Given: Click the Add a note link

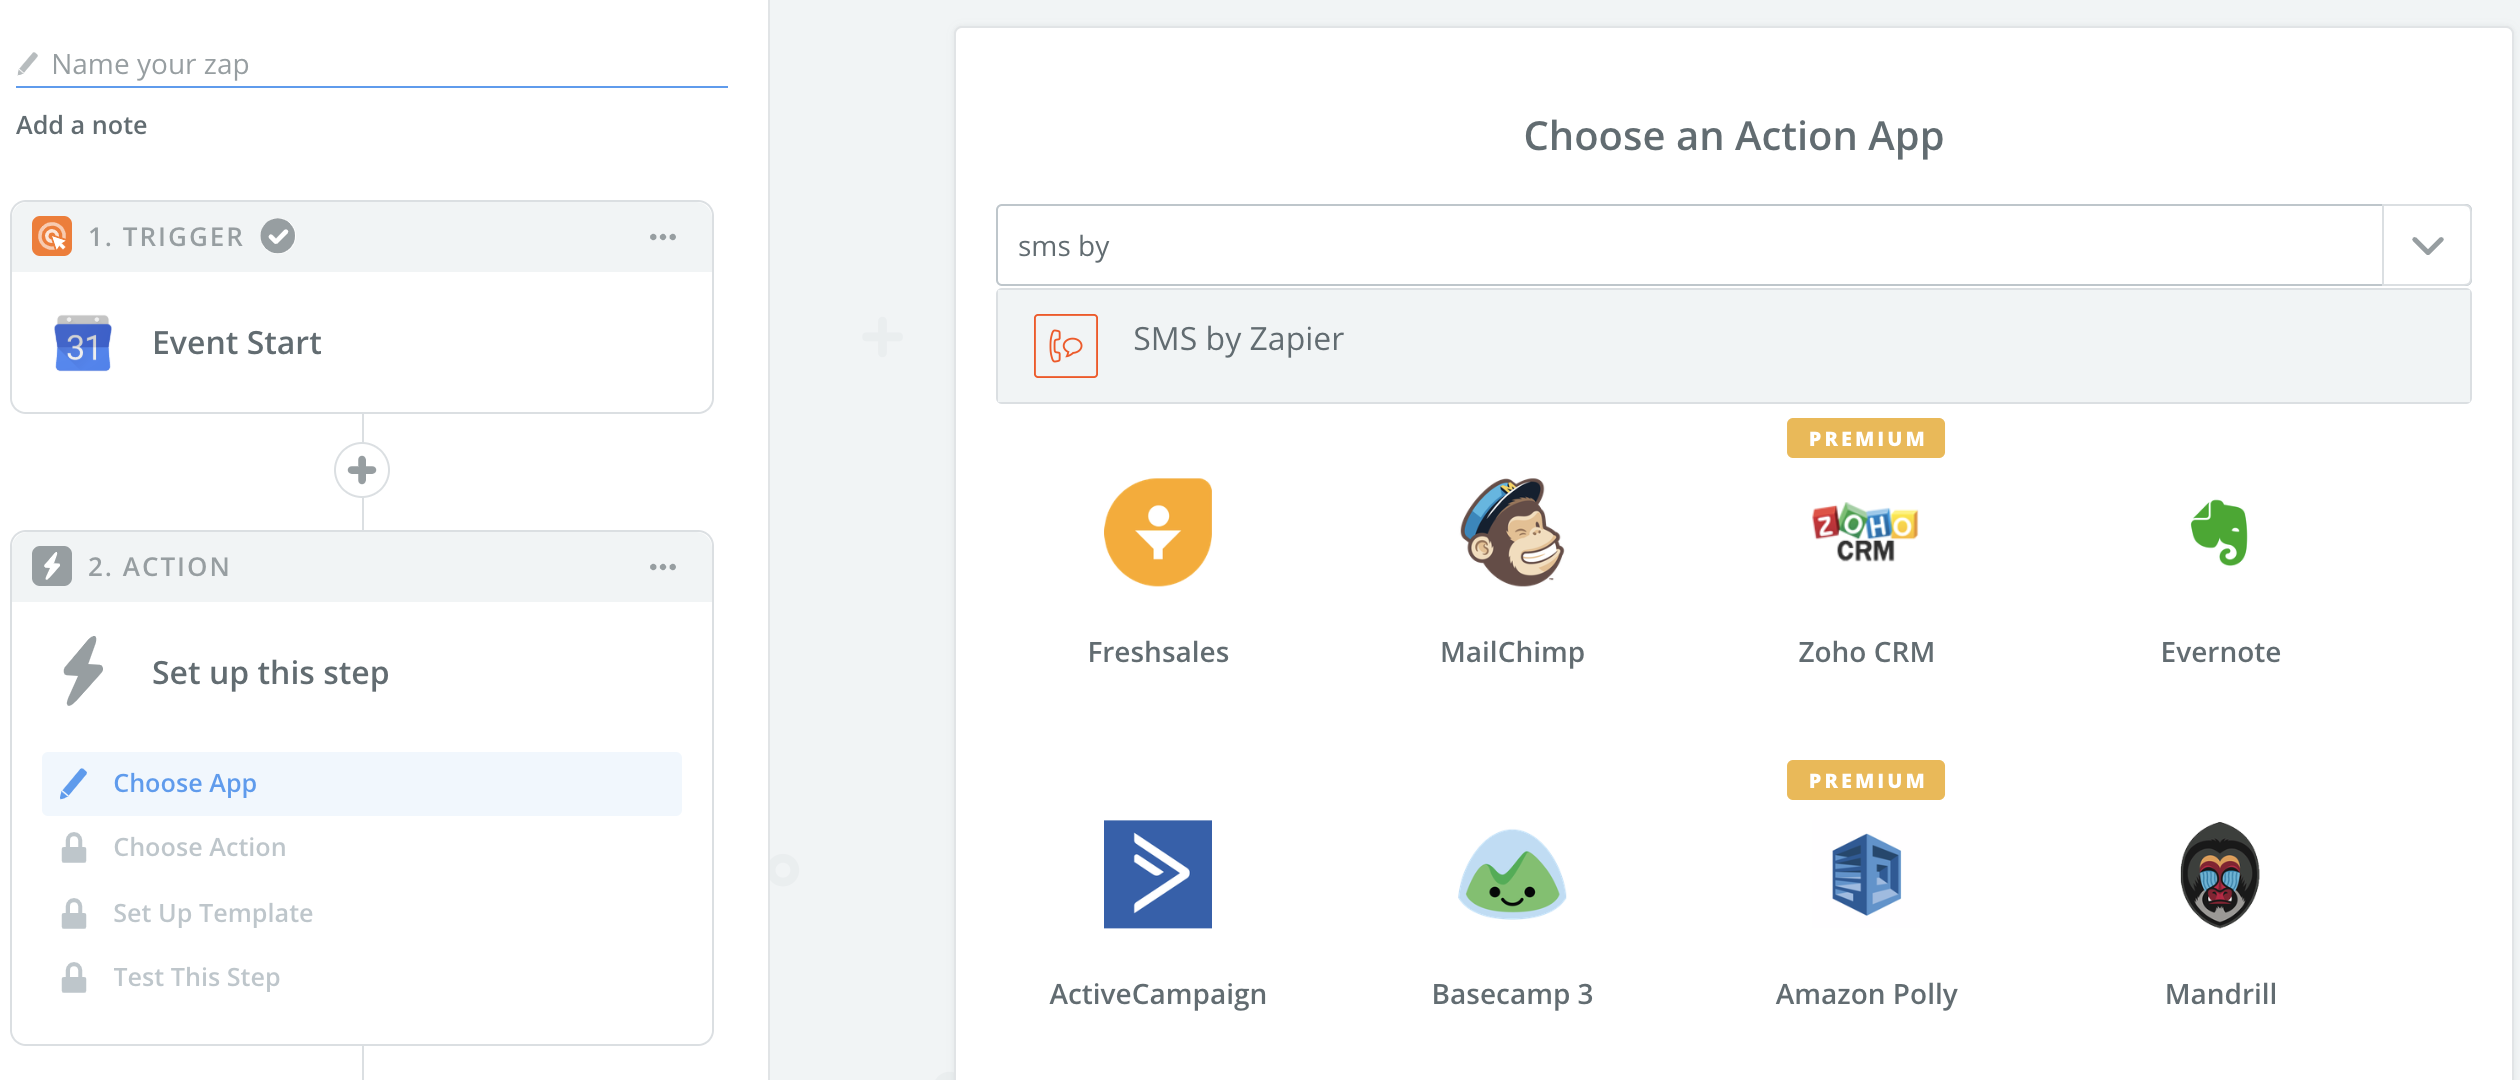Looking at the screenshot, I should [81, 125].
